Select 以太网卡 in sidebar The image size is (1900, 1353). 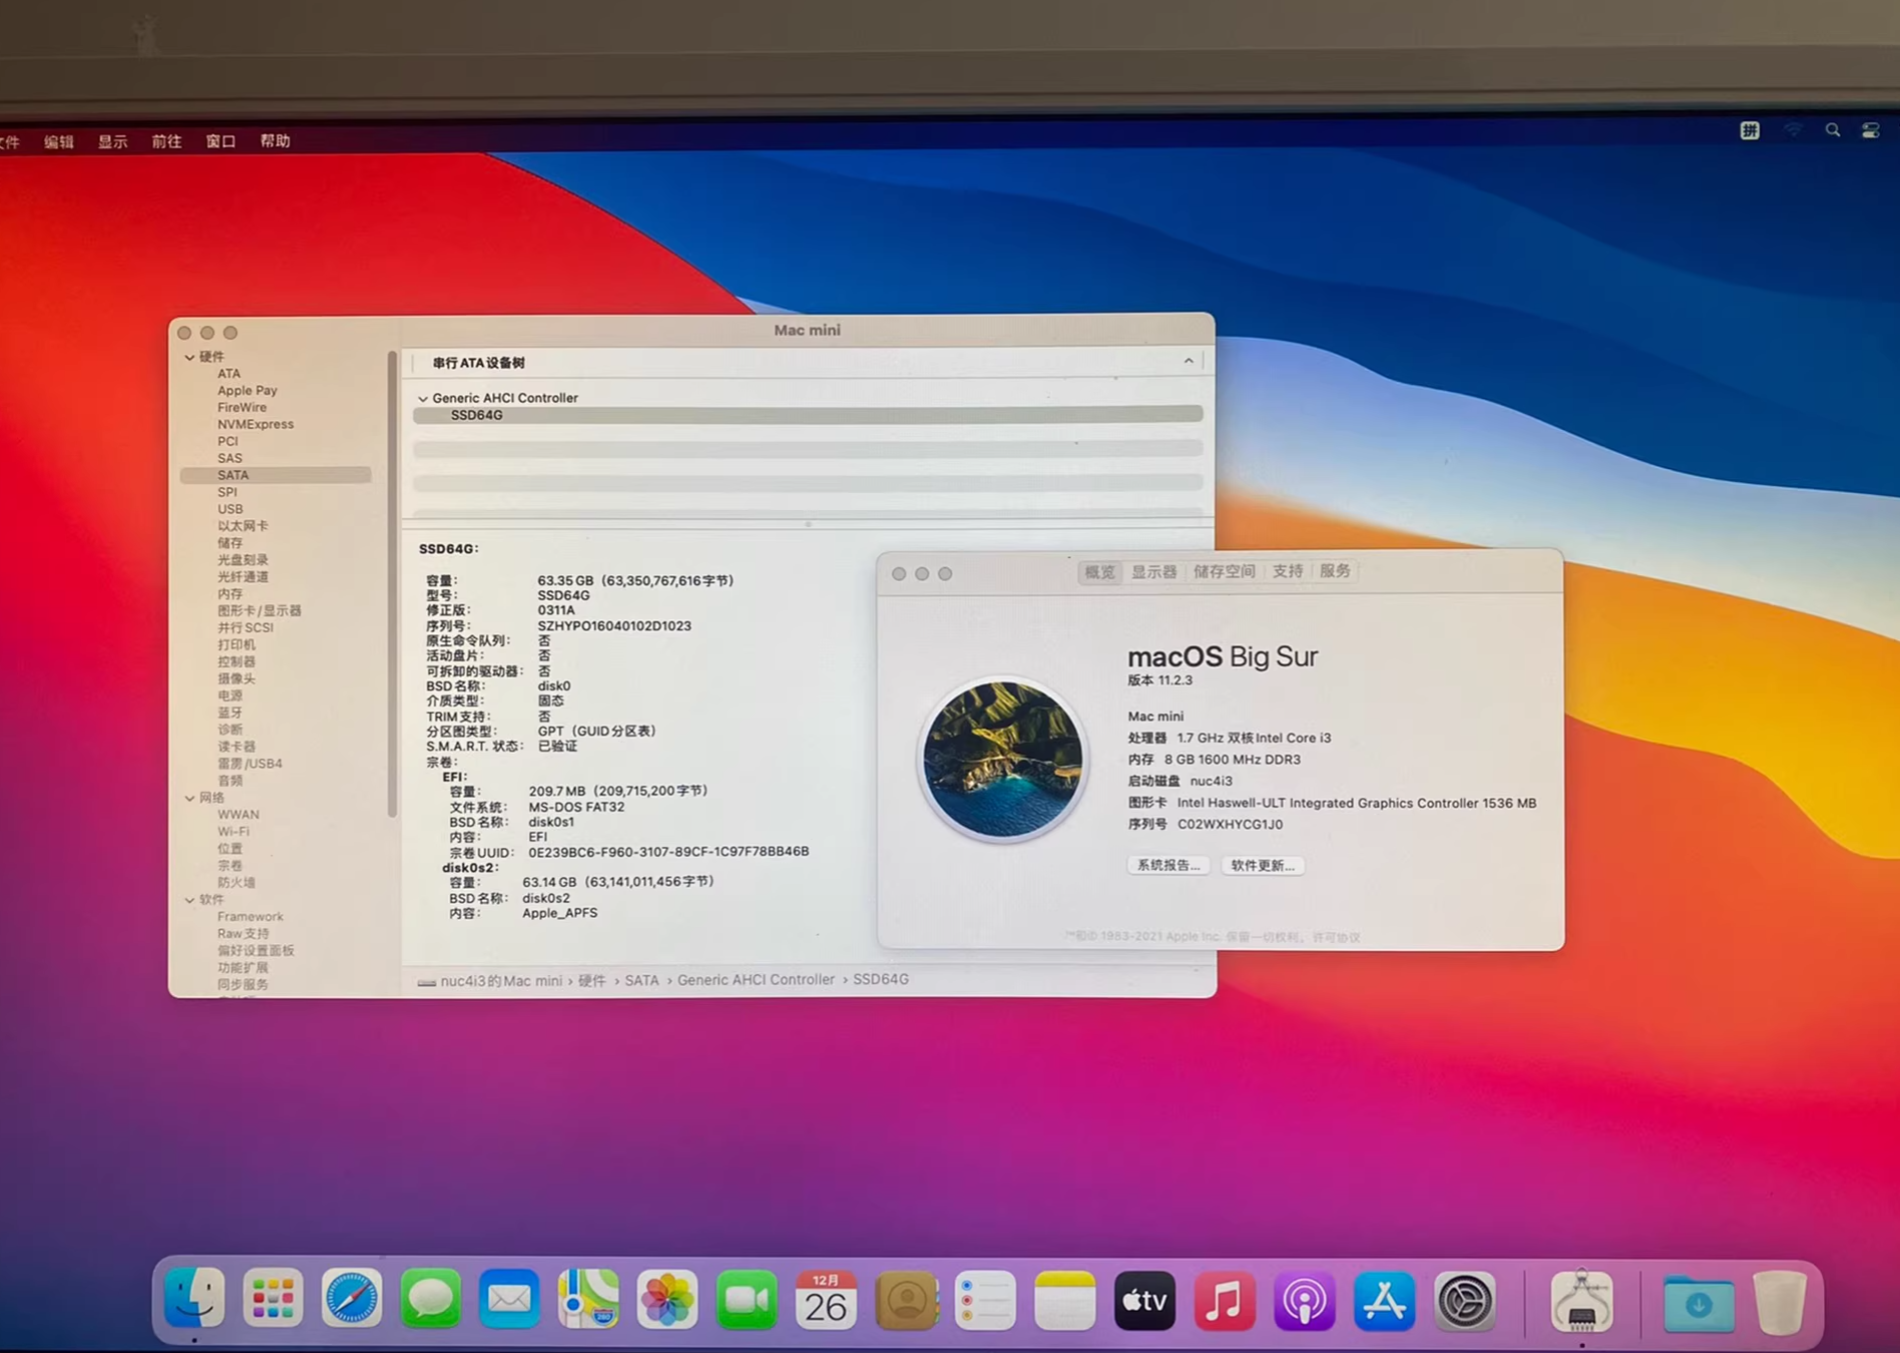click(x=243, y=526)
